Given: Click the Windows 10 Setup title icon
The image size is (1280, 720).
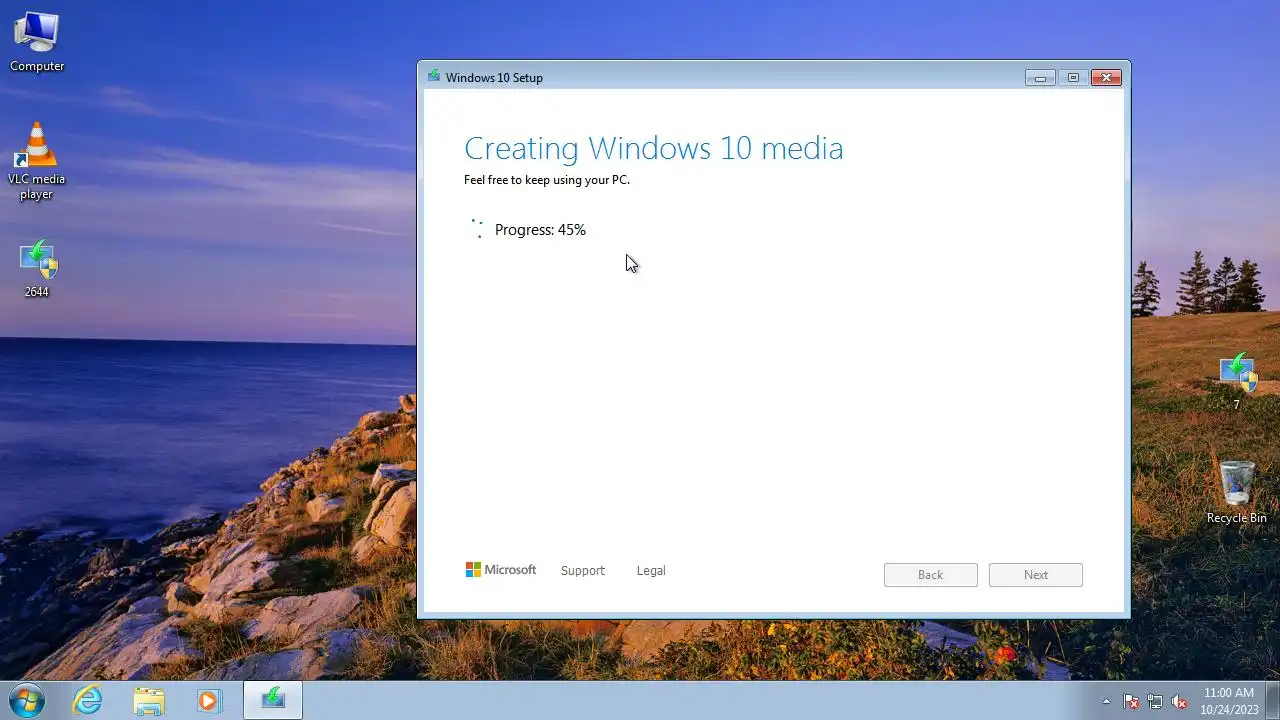Looking at the screenshot, I should point(433,77).
